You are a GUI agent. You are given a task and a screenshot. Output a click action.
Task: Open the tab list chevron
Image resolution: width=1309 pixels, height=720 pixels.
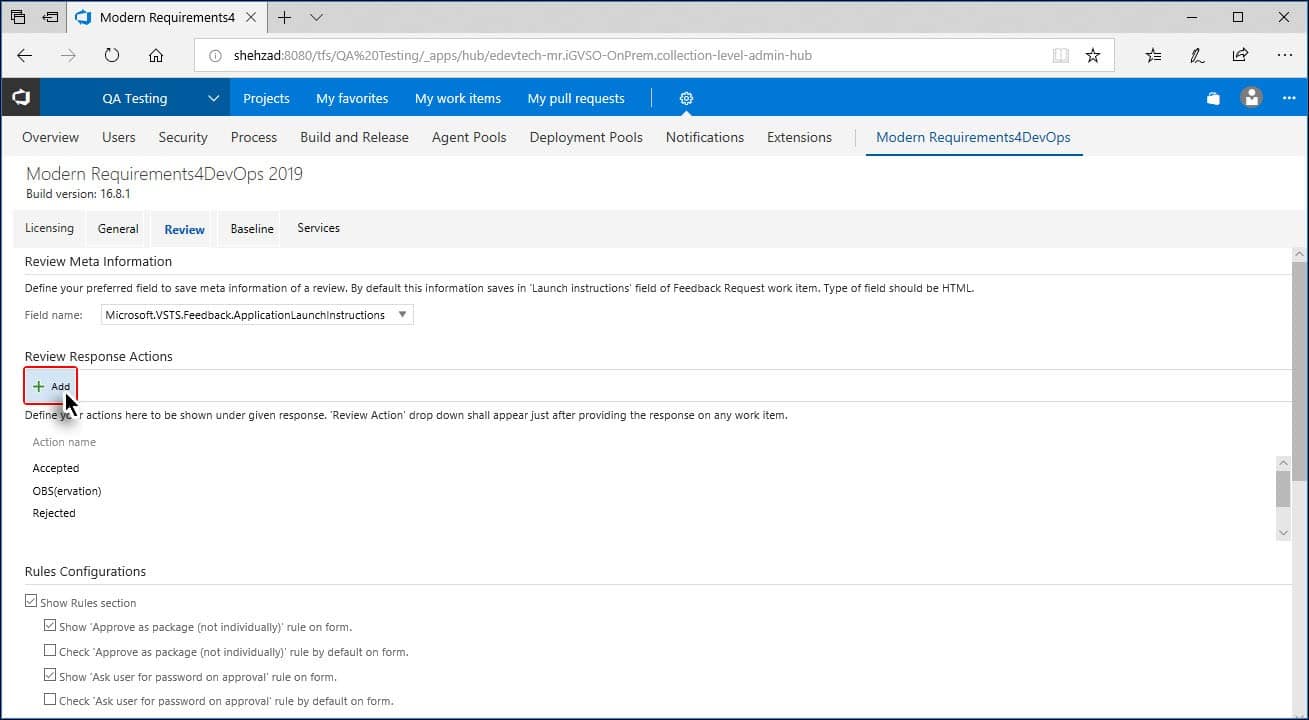(317, 17)
